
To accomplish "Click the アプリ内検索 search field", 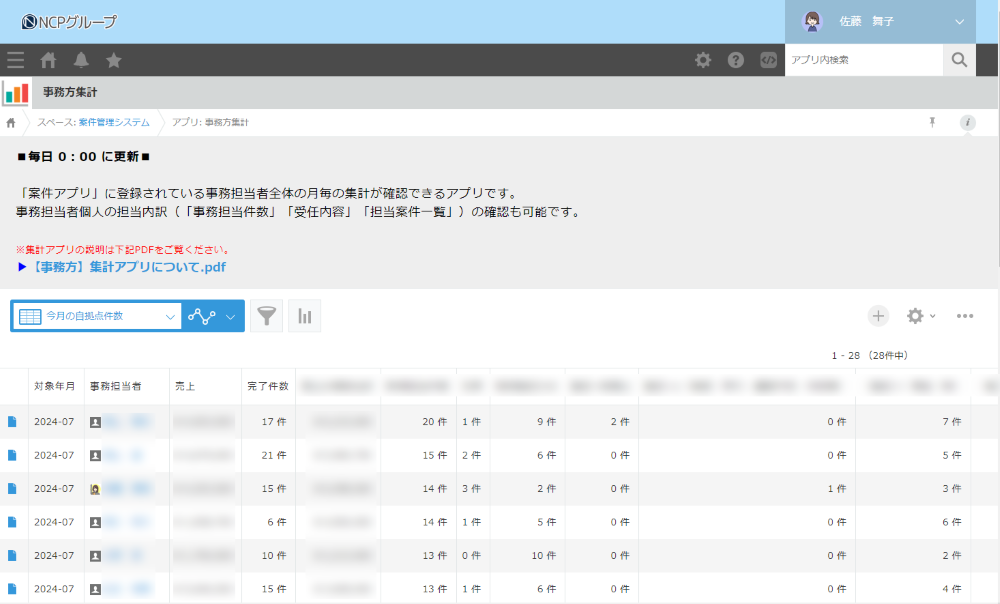I will pyautogui.click(x=863, y=60).
